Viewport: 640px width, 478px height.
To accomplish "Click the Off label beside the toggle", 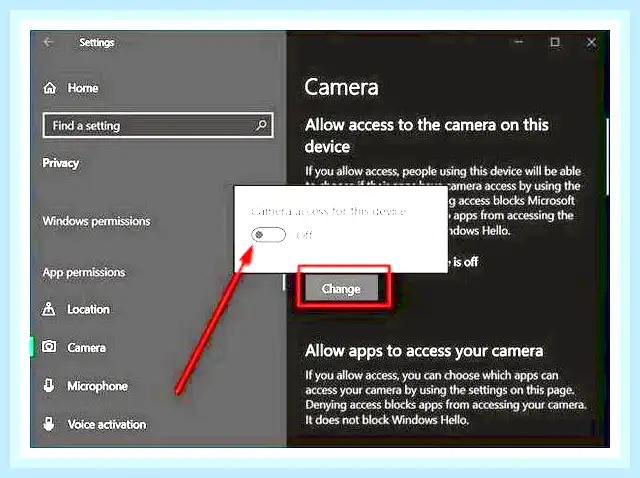I will (304, 235).
